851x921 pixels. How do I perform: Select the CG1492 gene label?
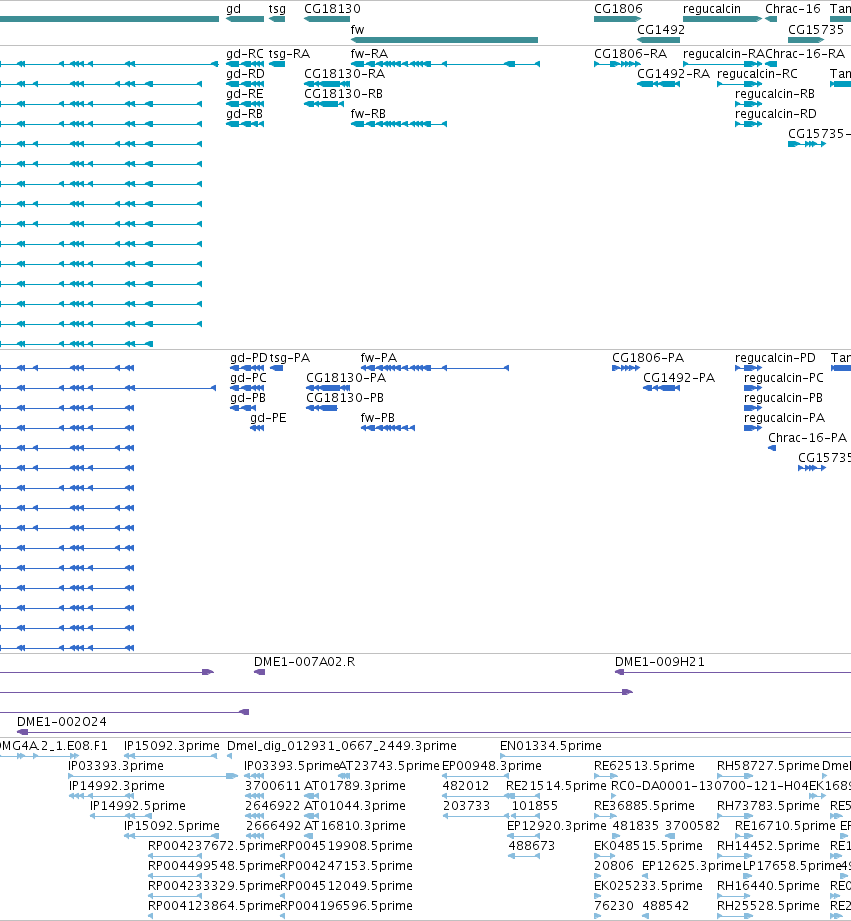tap(661, 29)
